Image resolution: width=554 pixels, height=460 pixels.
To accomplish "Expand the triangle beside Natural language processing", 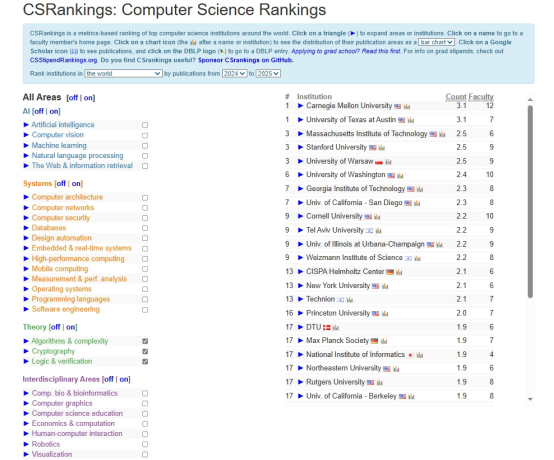I will [x=26, y=155].
